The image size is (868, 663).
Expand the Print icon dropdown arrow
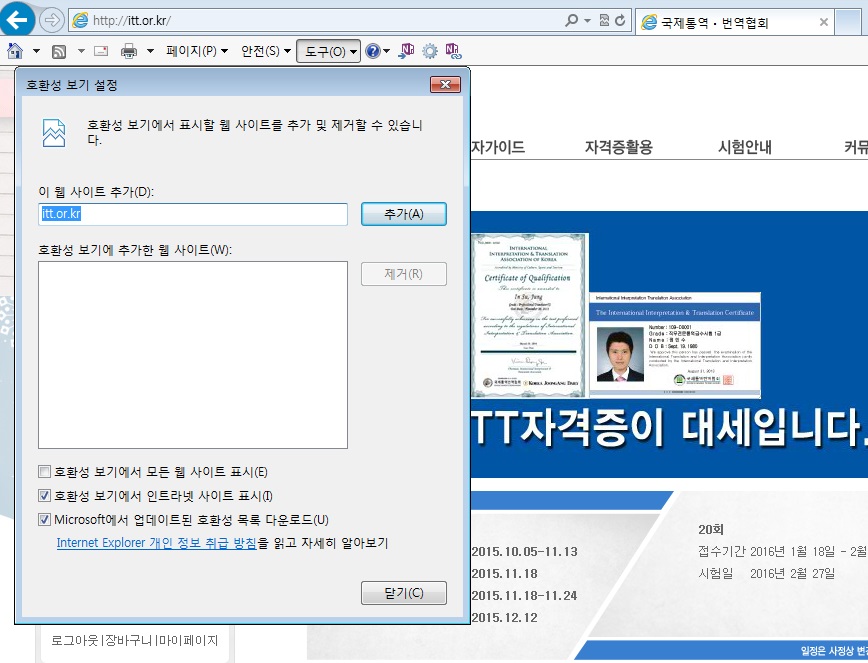(x=150, y=51)
